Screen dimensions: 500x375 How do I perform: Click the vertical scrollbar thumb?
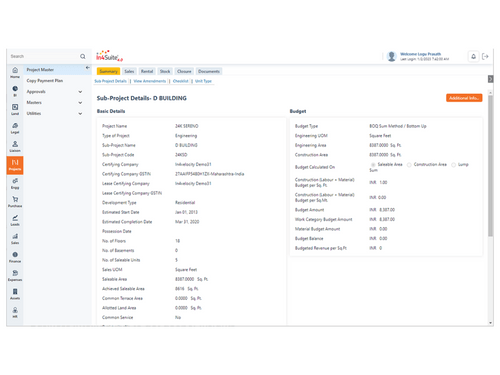pos(490,166)
